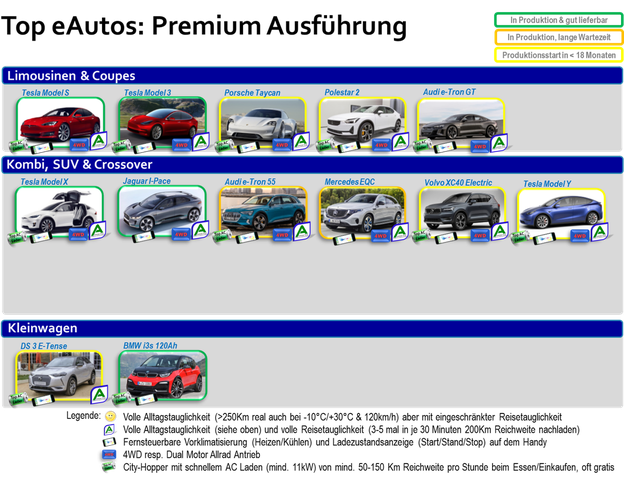This screenshot has height=479, width=624.
Task: Click the 'BMW i3s 120Ah' label
Action: coord(150,346)
